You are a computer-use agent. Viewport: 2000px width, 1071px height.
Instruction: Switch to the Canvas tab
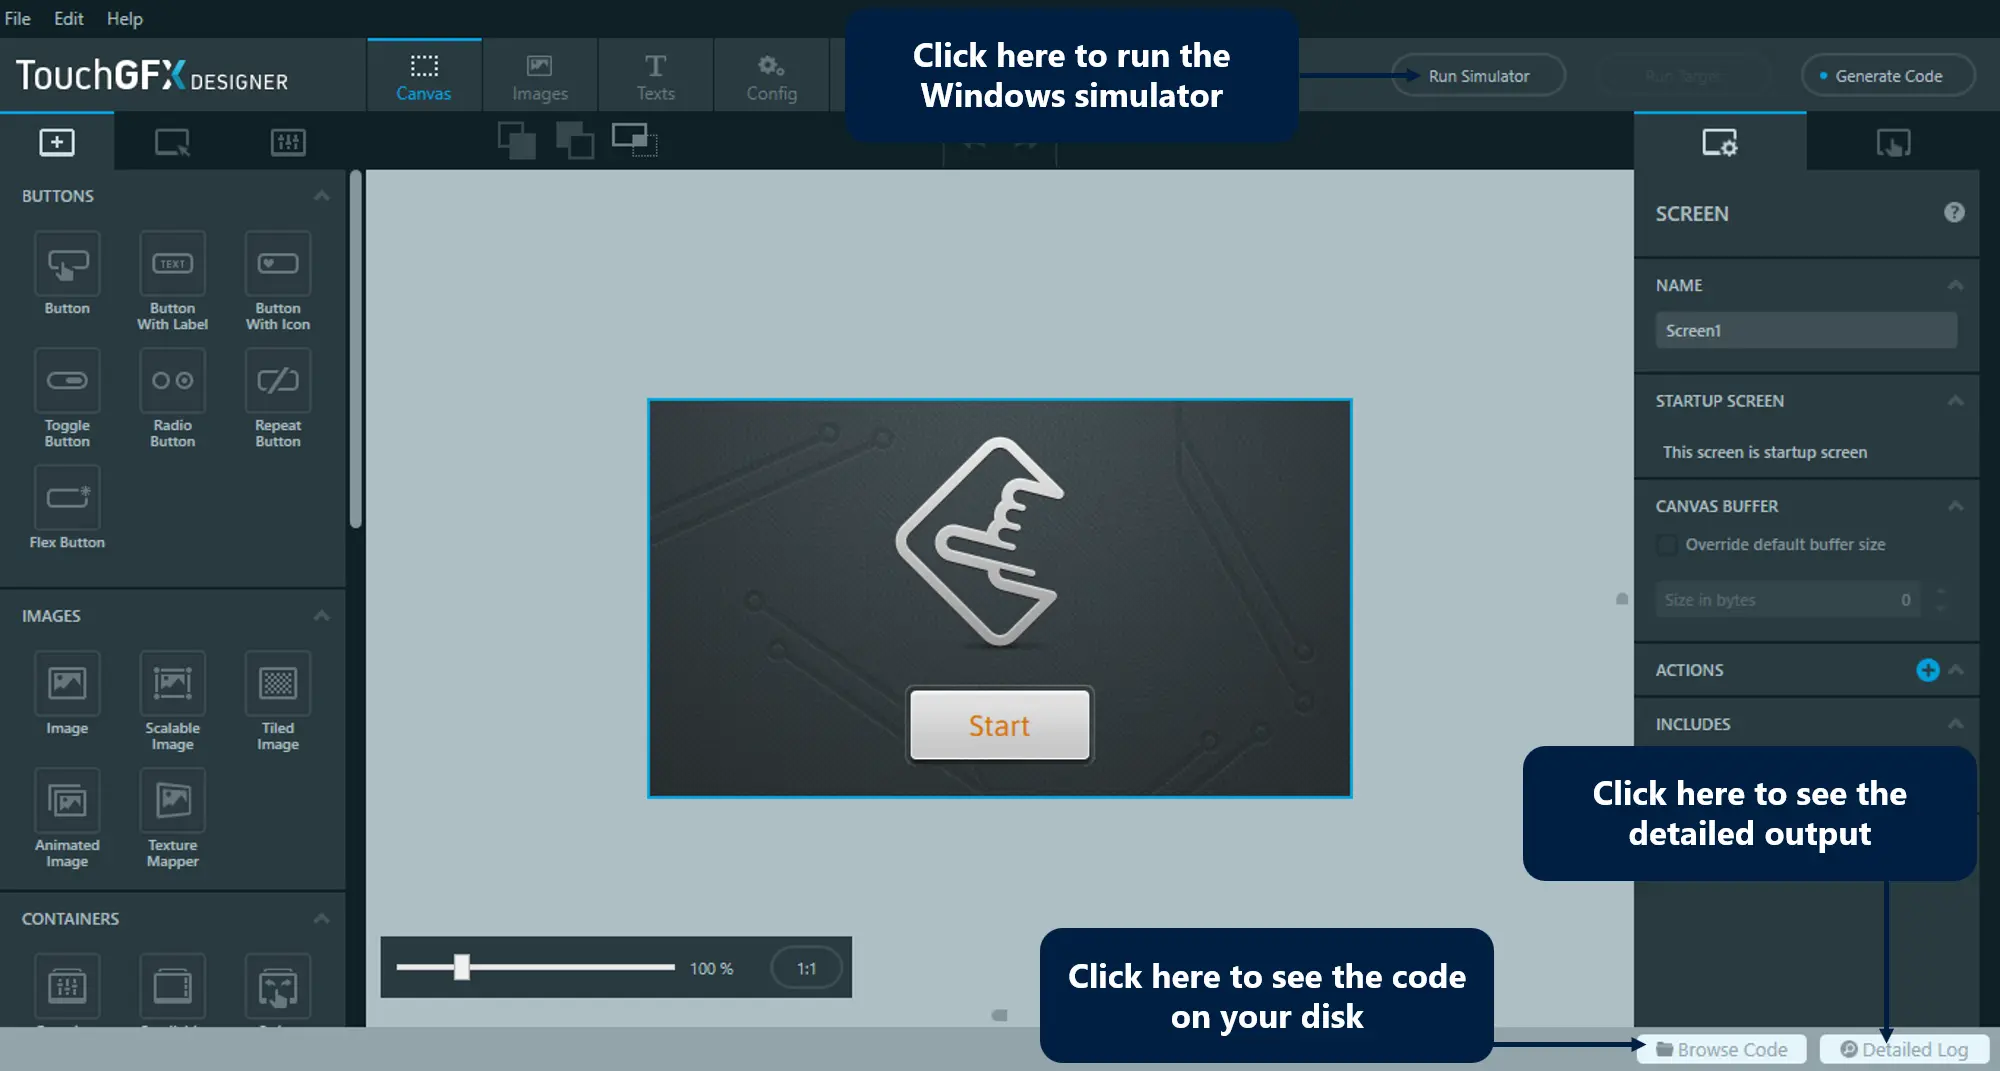[424, 75]
